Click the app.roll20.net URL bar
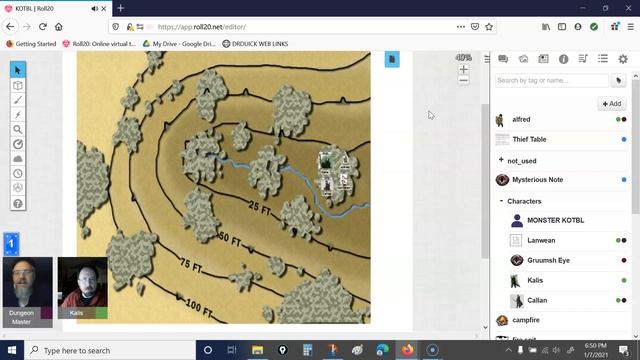Viewport: 640px width, 360px height. [x=302, y=27]
